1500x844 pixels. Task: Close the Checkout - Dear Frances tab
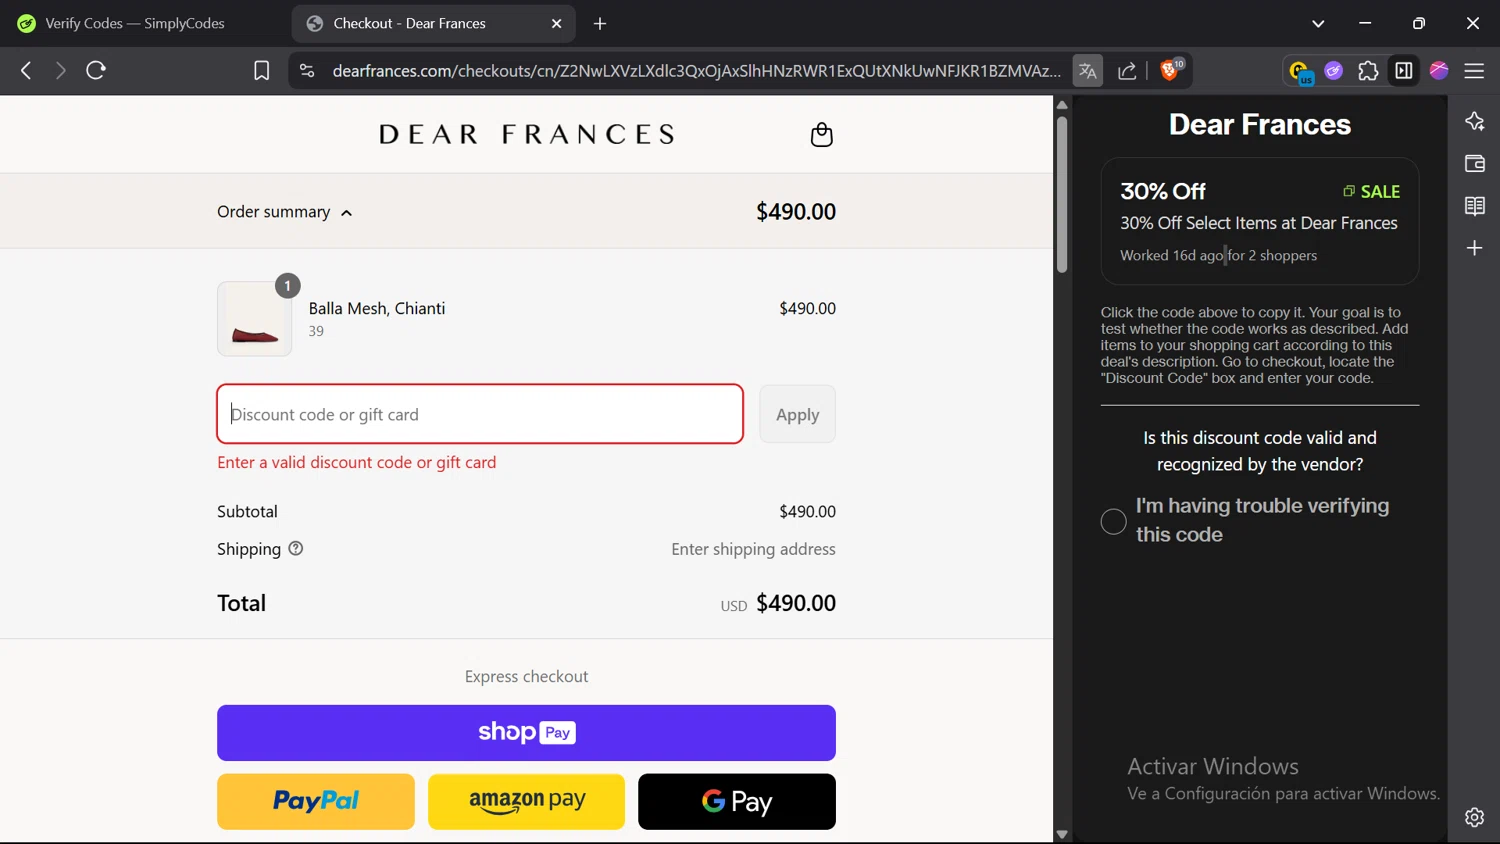click(x=557, y=23)
